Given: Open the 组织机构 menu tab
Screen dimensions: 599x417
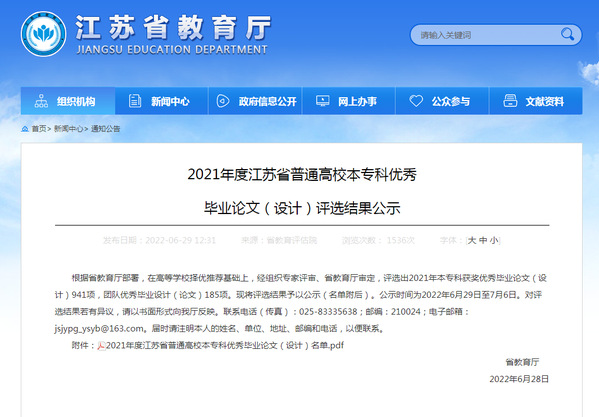Looking at the screenshot, I should tap(68, 101).
